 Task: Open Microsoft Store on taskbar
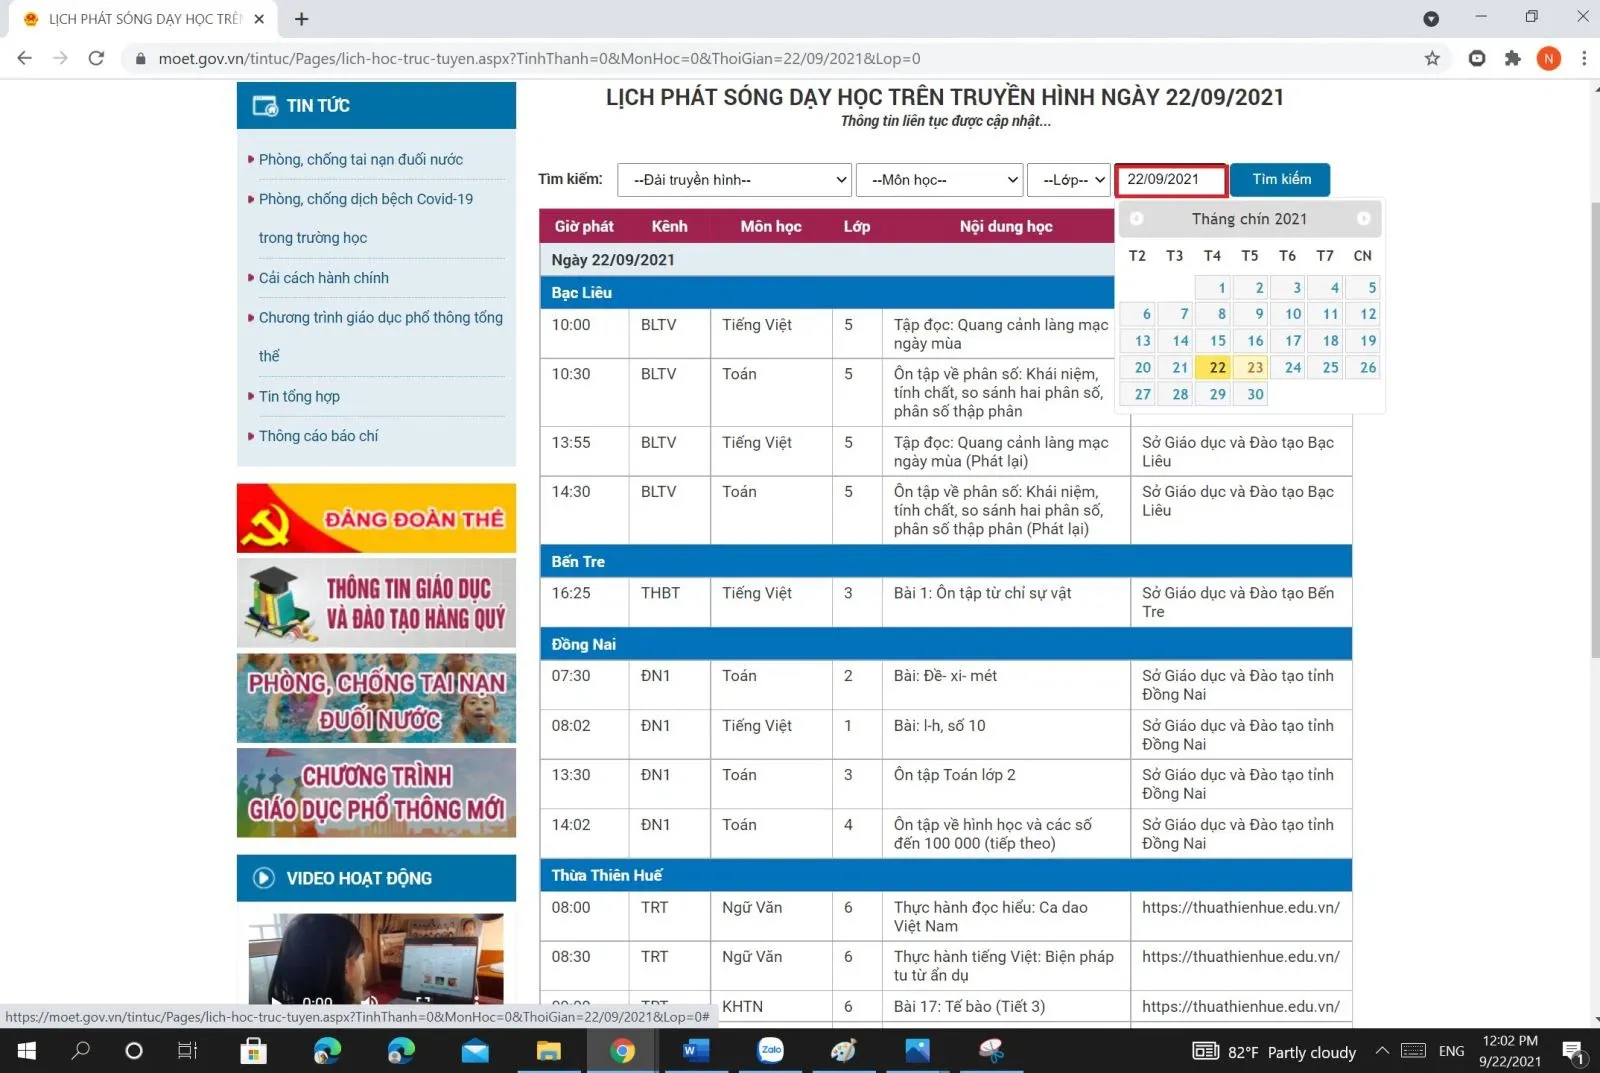[254, 1051]
